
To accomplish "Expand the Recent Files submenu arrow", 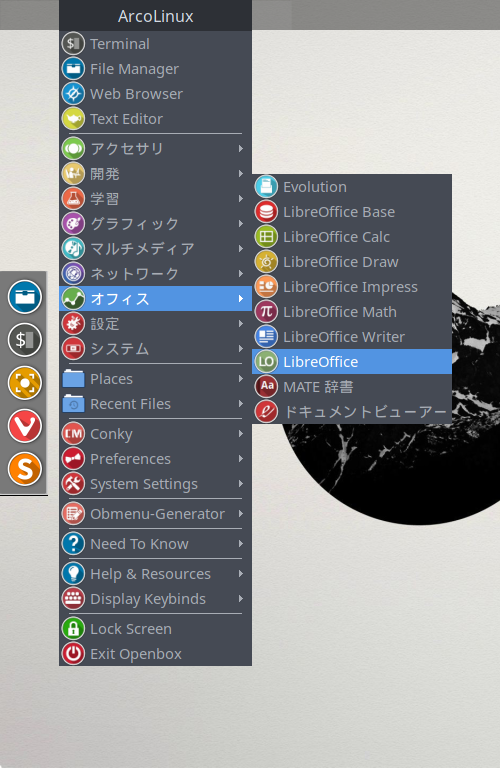I will 240,404.
